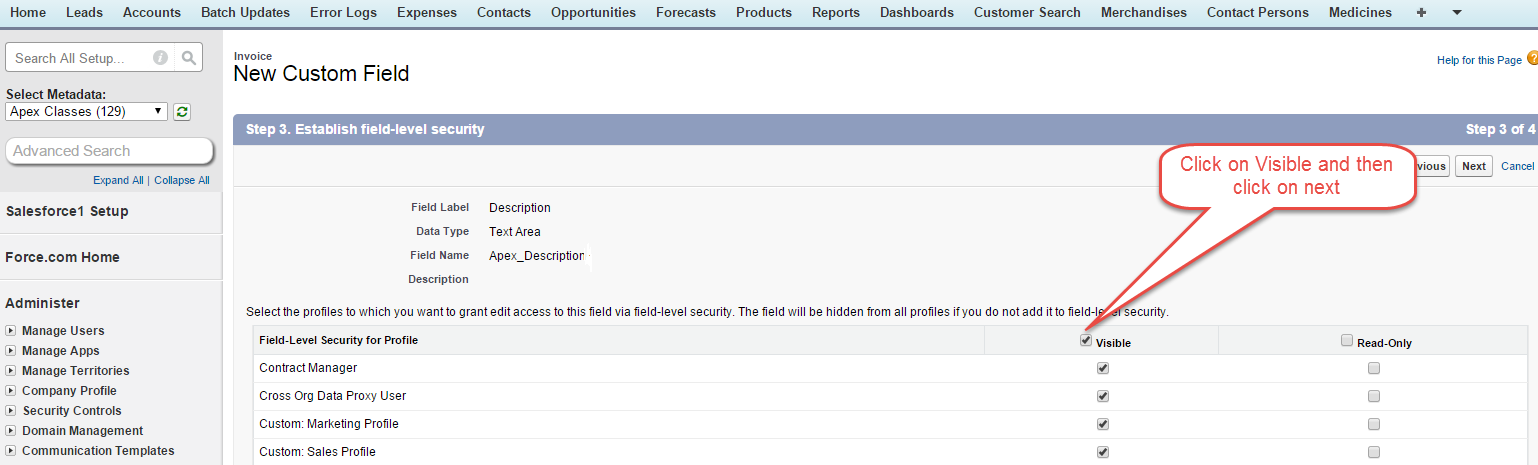Check Read-Only for Custom: Sales Profile

tap(1374, 452)
